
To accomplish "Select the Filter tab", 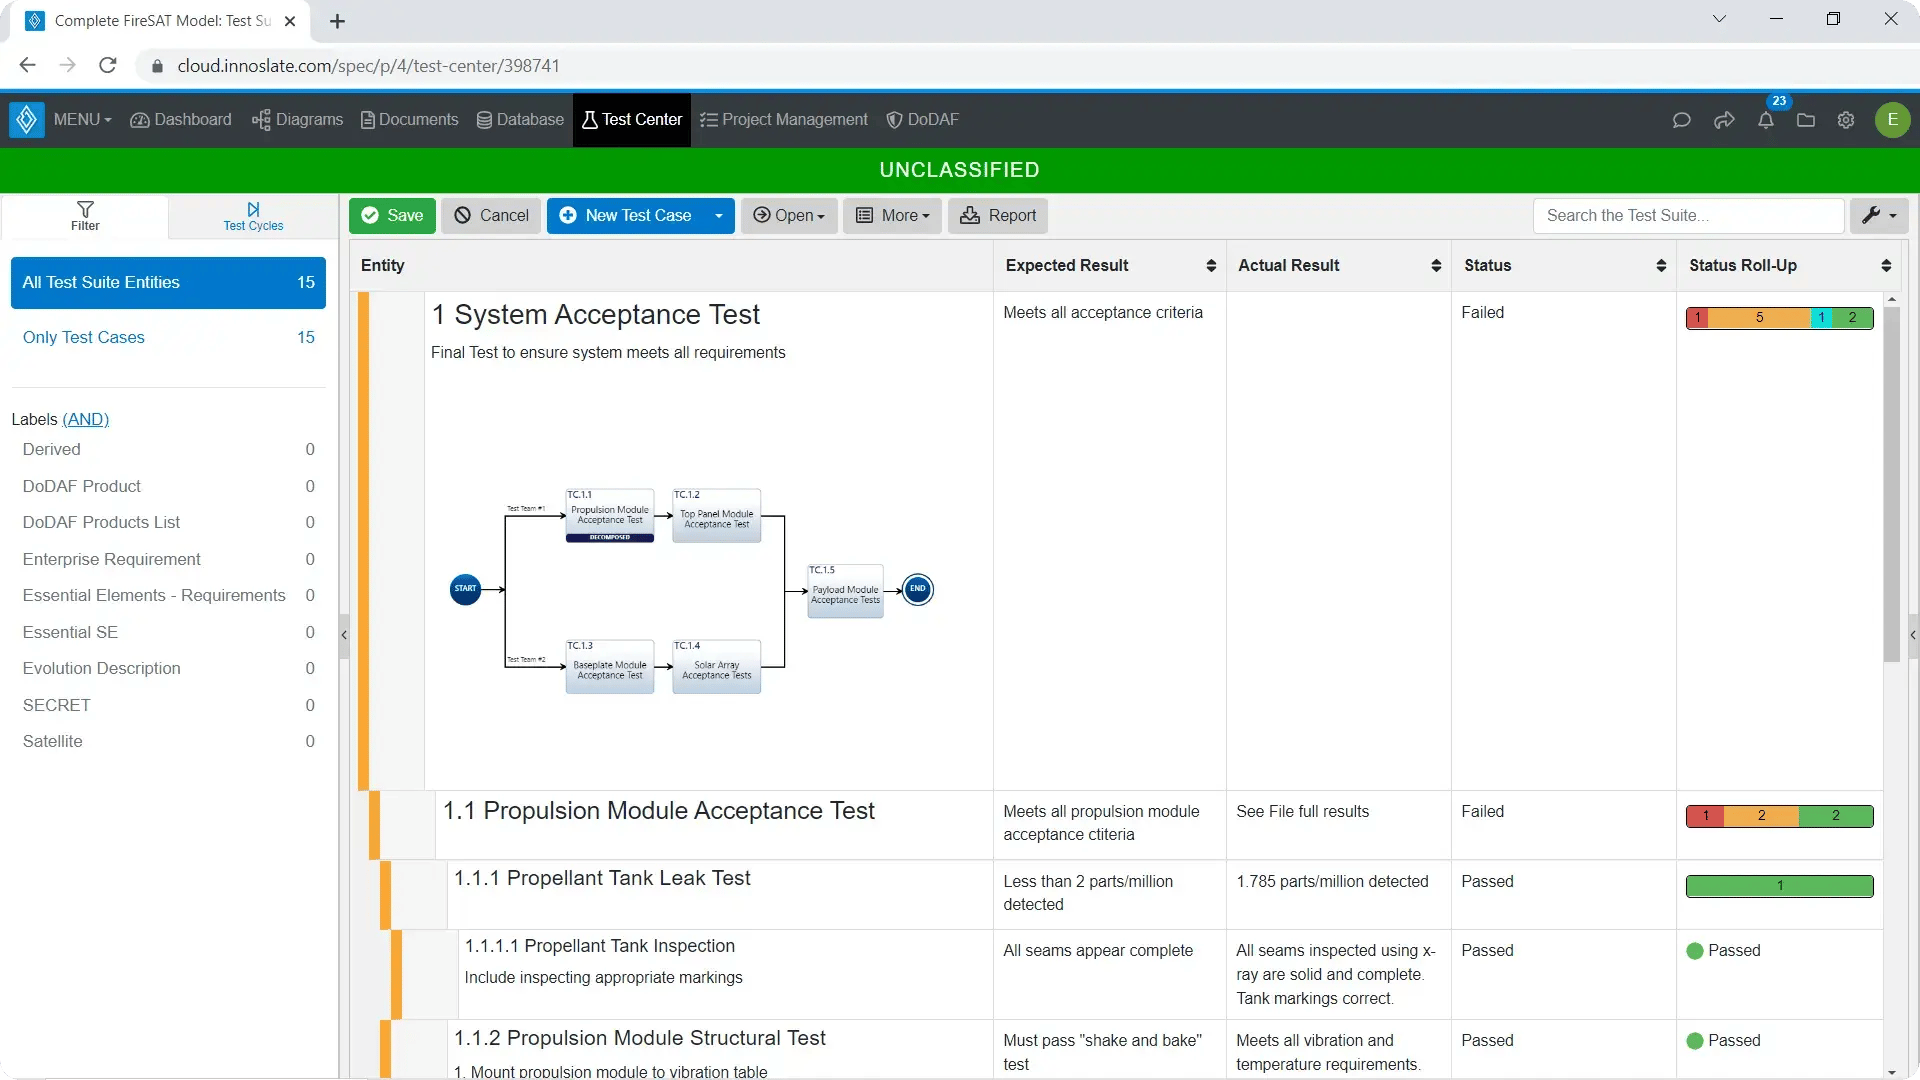I will [x=85, y=216].
